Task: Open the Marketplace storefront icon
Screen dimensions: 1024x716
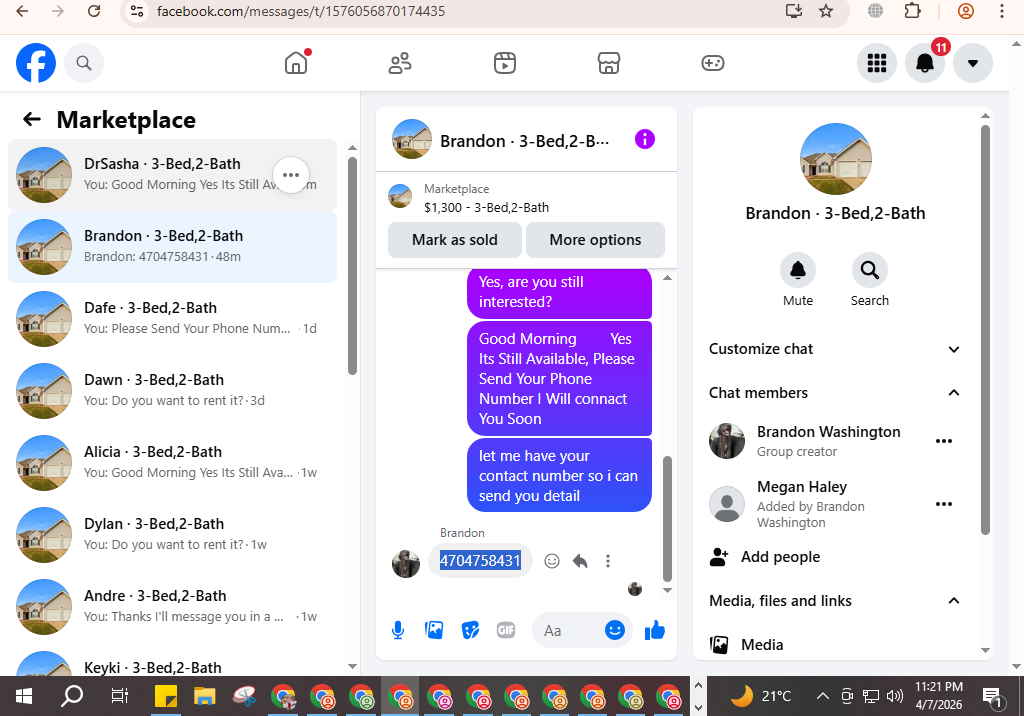Action: coord(609,63)
